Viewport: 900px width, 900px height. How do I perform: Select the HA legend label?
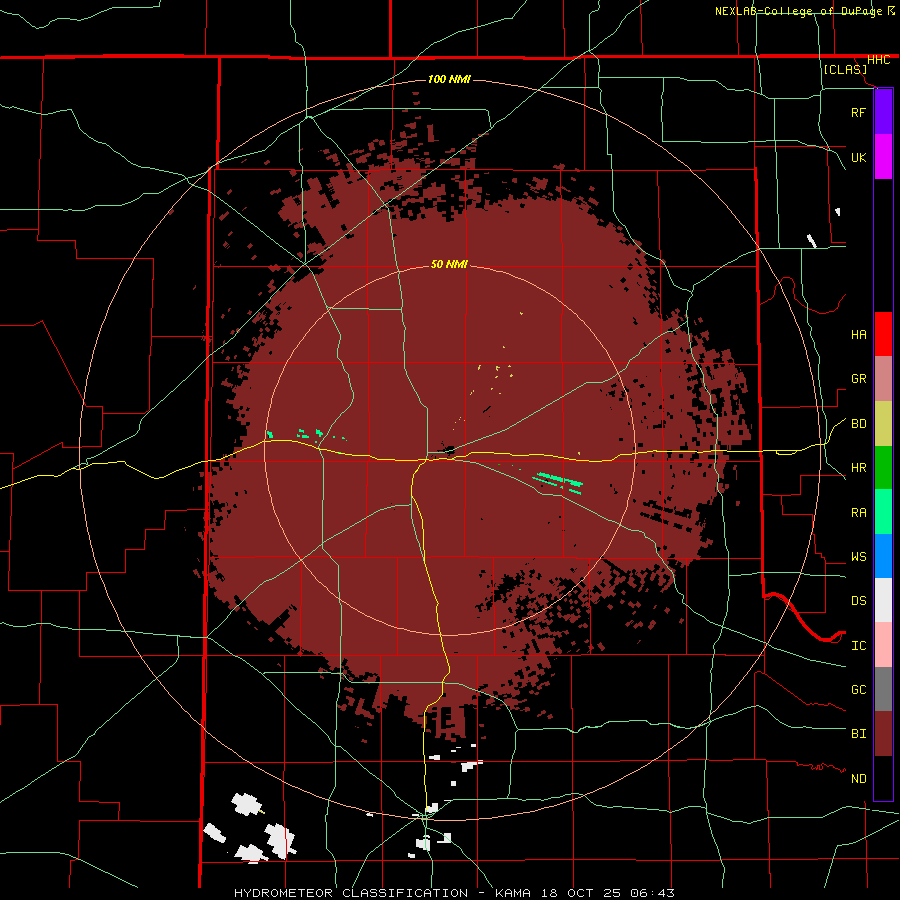coord(858,335)
